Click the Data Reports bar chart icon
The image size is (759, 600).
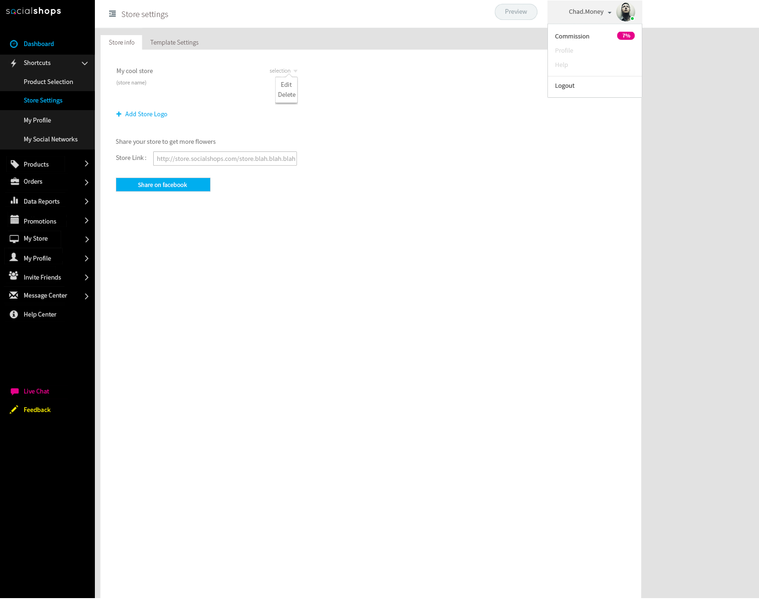15,200
